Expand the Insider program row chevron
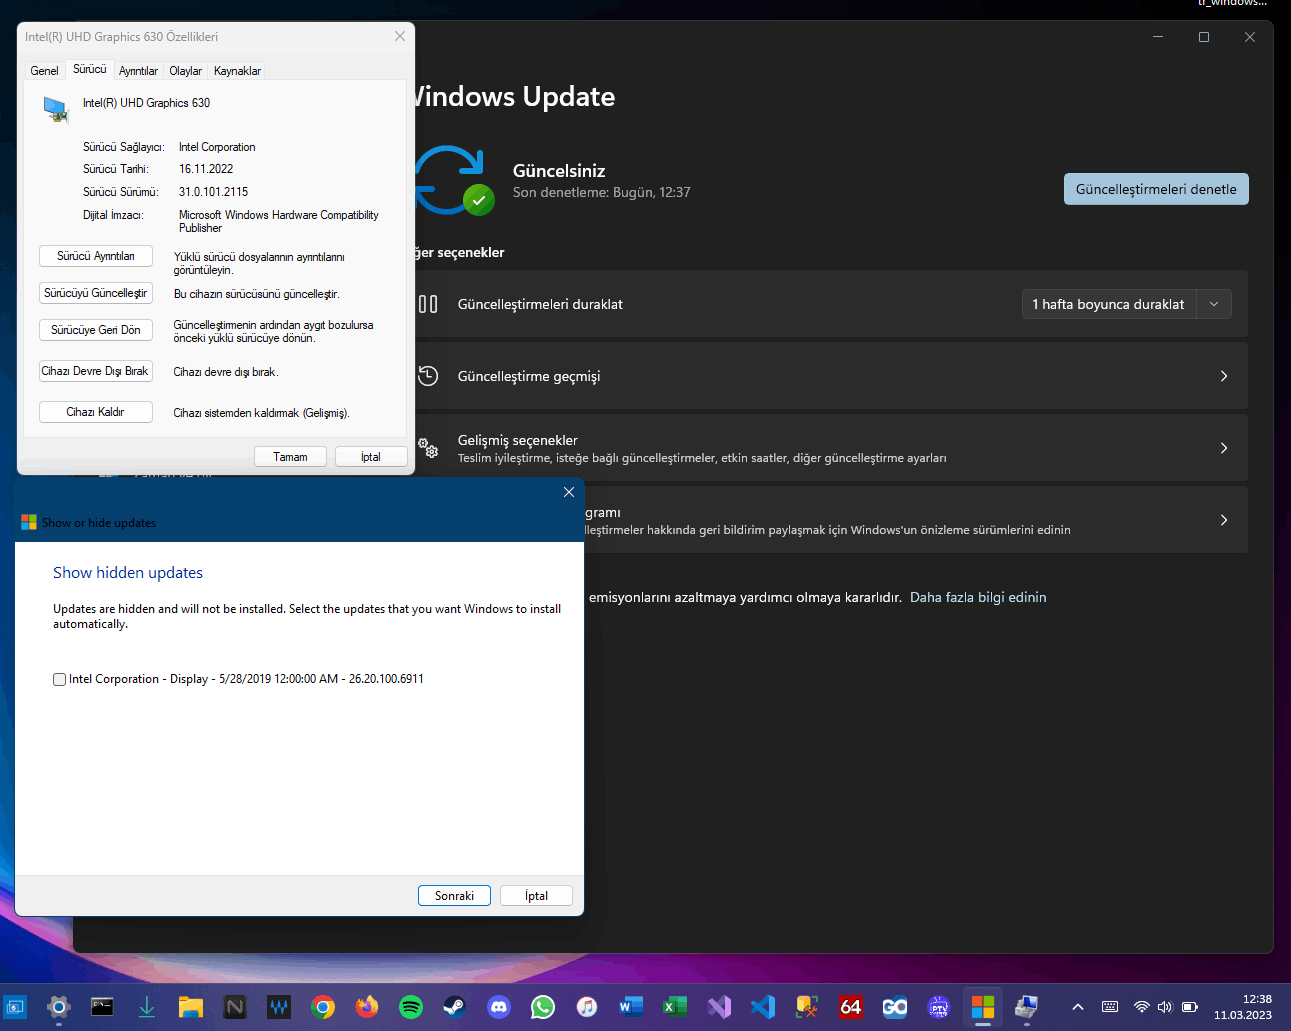Screen dimensions: 1291x1031 (1224, 520)
